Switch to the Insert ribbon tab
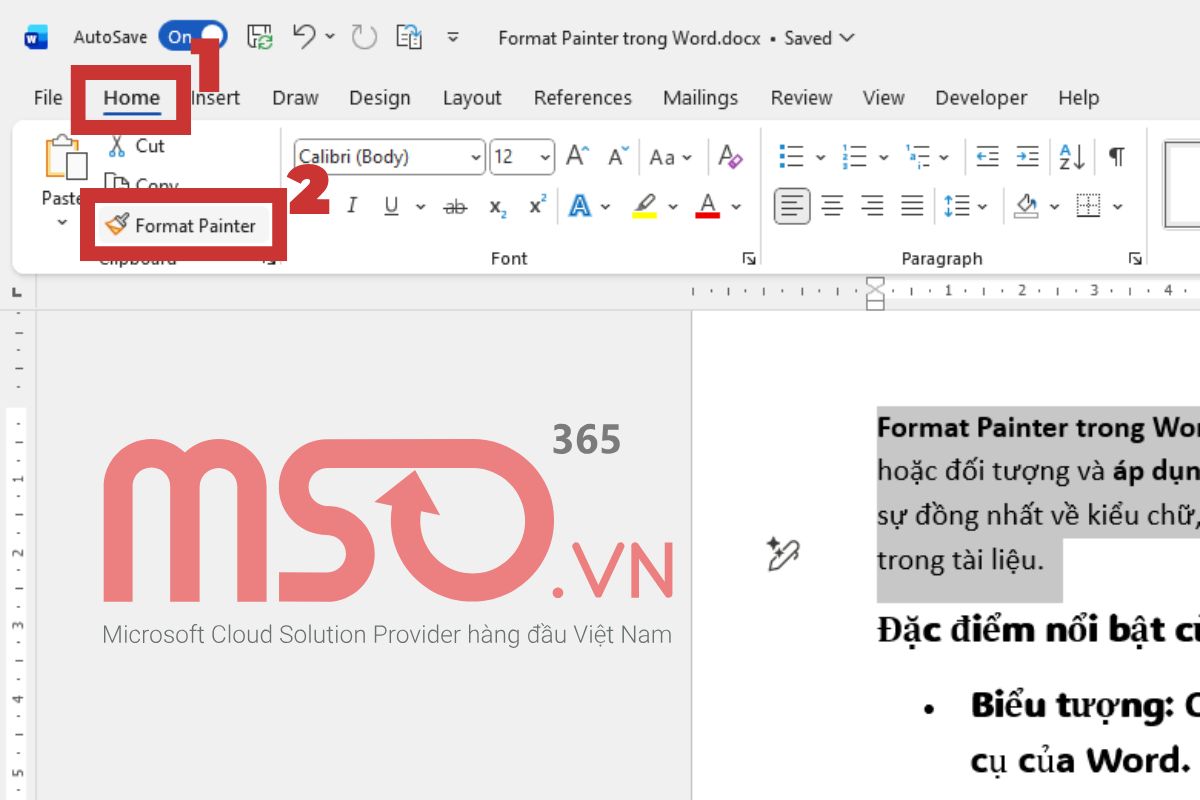This screenshot has width=1200, height=800. (216, 97)
